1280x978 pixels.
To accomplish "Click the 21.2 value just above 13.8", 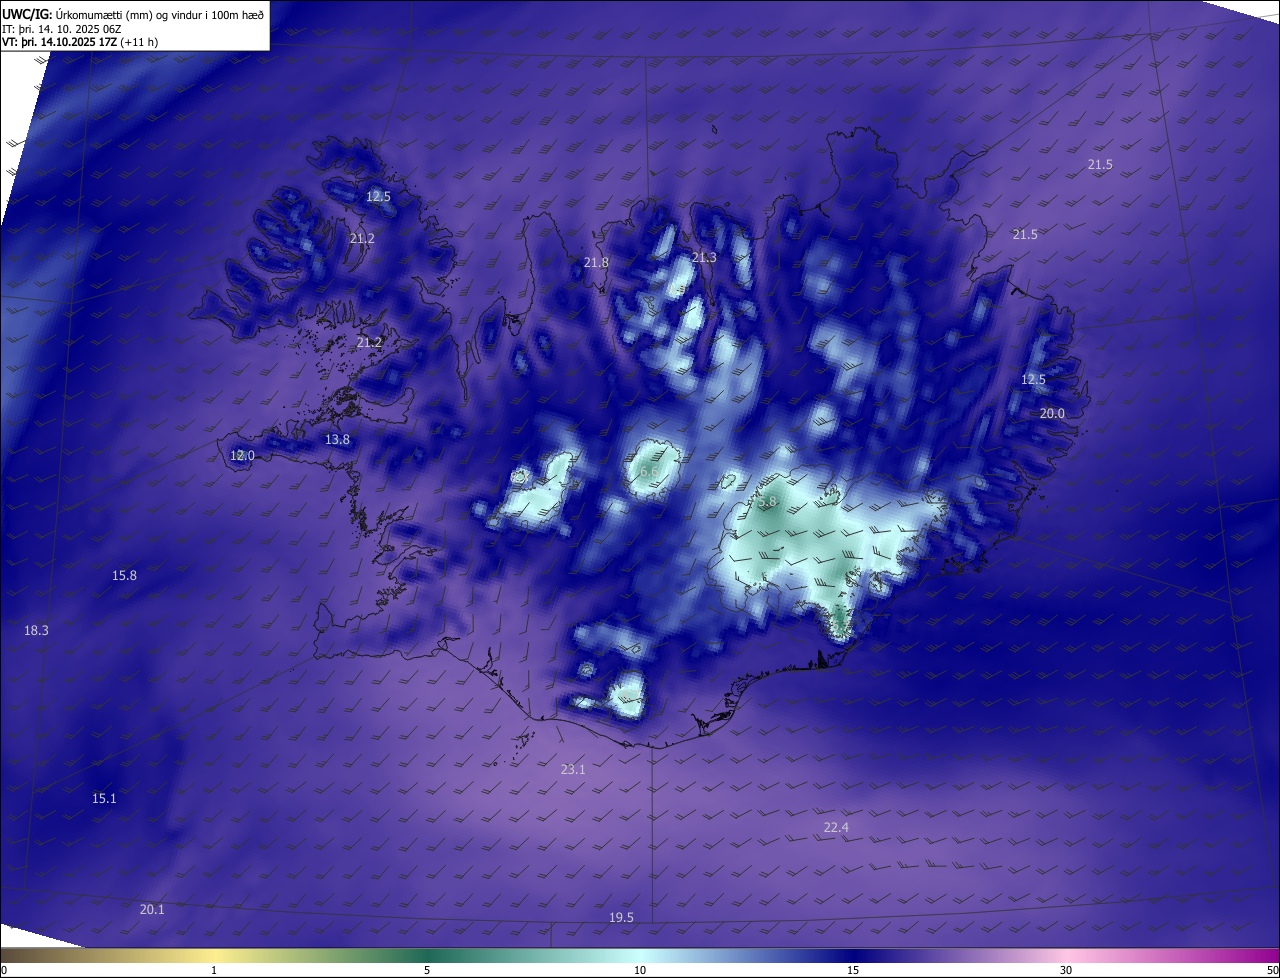I will coord(369,342).
